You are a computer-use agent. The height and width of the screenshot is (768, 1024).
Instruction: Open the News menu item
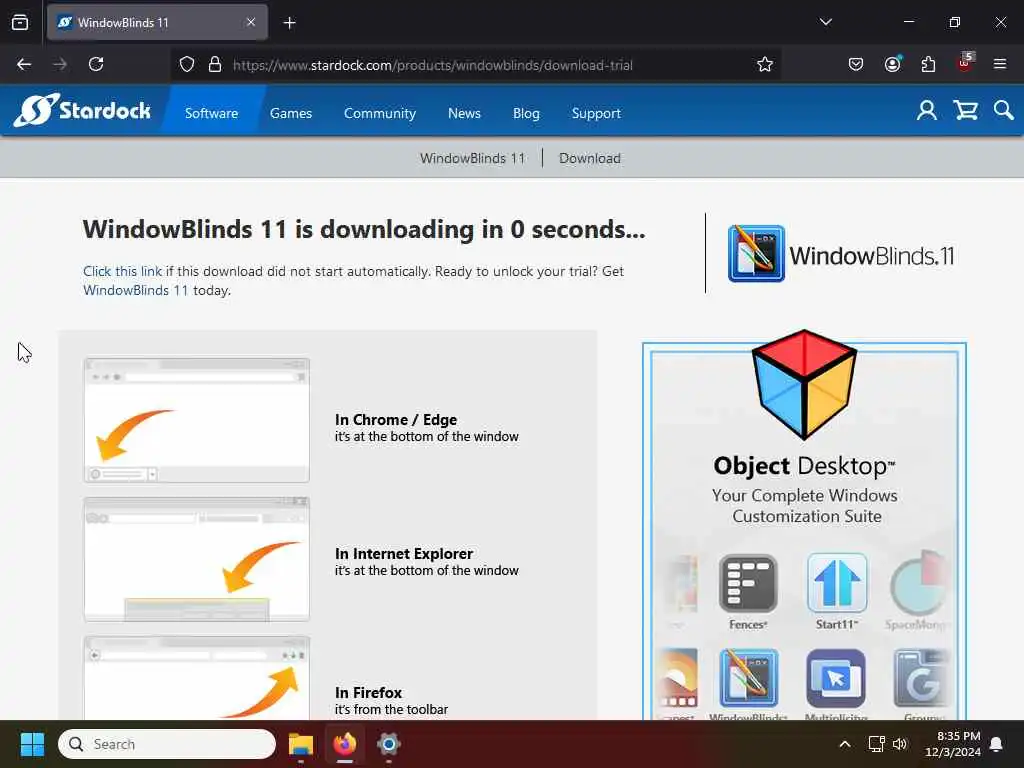(x=464, y=113)
